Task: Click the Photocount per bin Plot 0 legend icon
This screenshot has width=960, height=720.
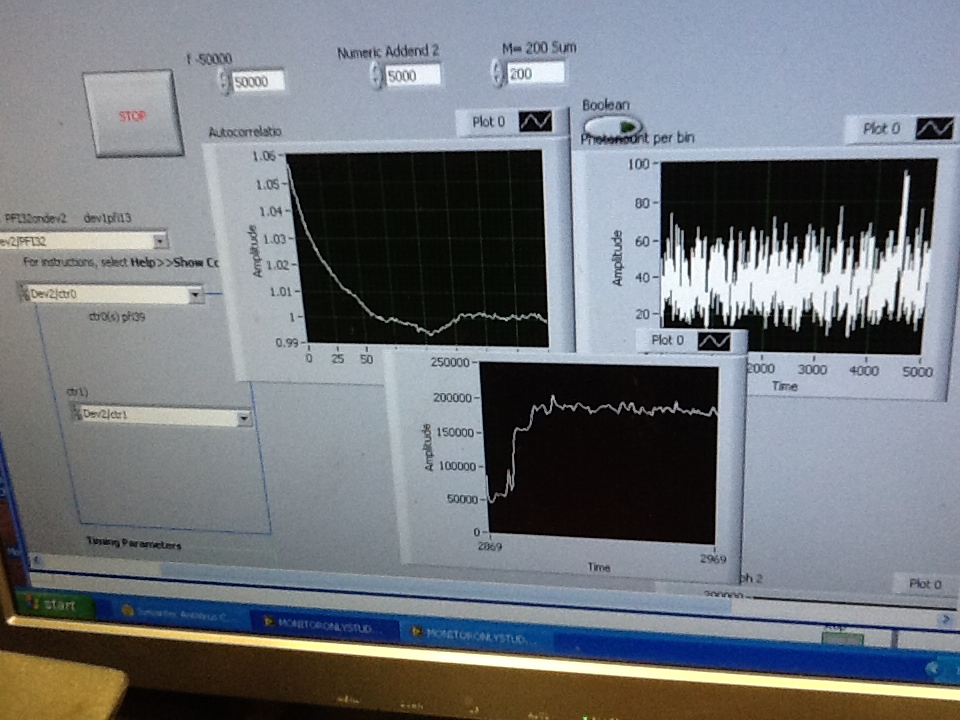Action: tap(934, 129)
